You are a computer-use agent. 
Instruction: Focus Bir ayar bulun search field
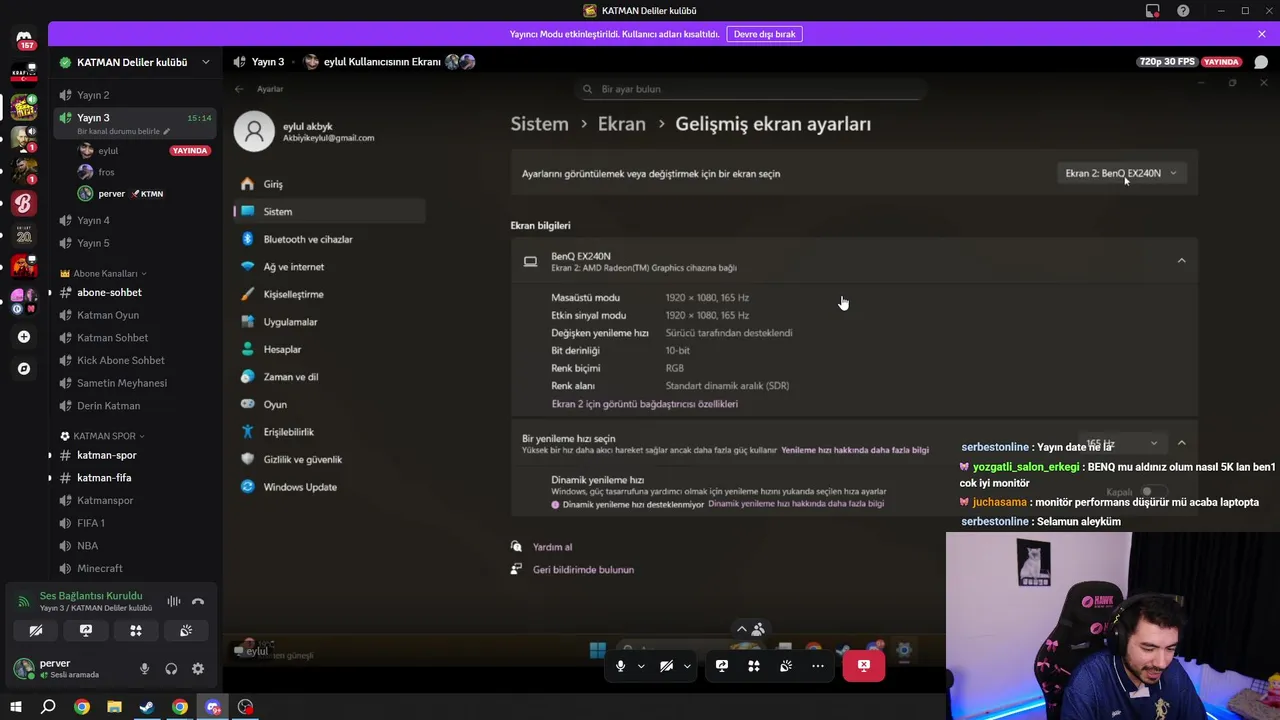point(750,89)
